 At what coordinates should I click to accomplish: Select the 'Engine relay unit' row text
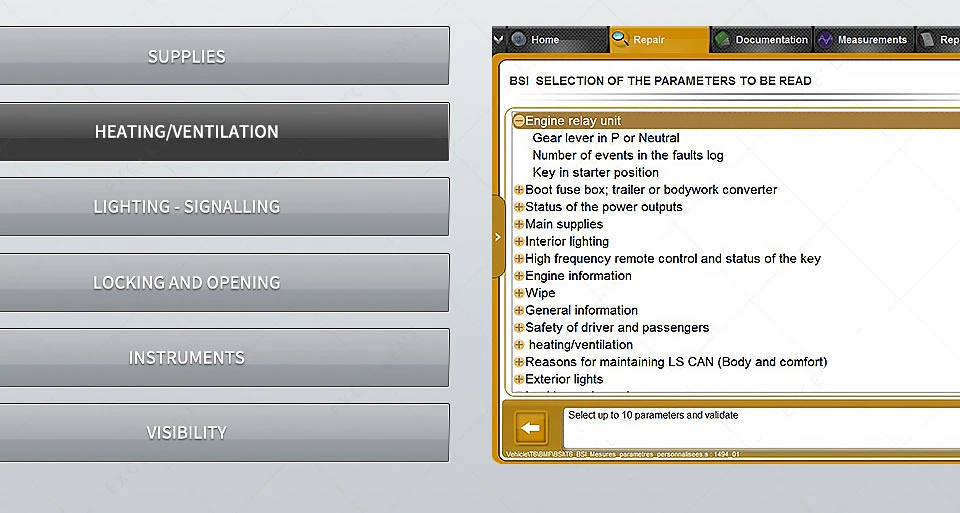coord(573,121)
